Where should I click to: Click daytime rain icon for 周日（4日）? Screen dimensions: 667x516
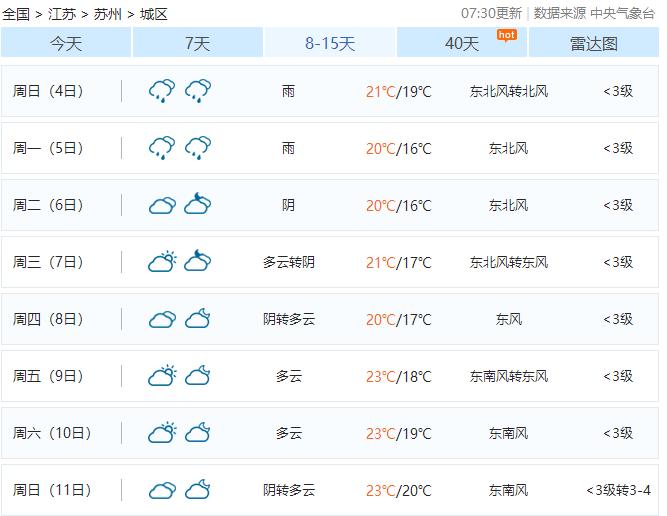(x=162, y=91)
